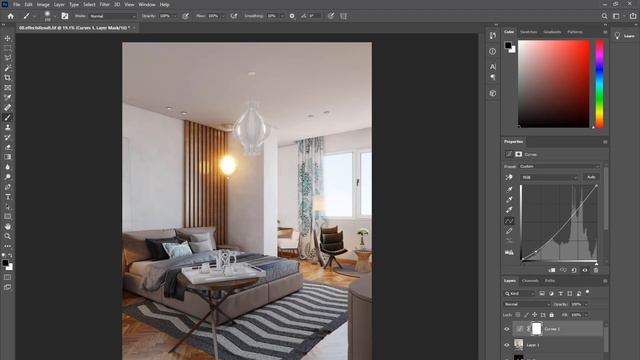Enable airbrush-style build-up

tap(234, 16)
